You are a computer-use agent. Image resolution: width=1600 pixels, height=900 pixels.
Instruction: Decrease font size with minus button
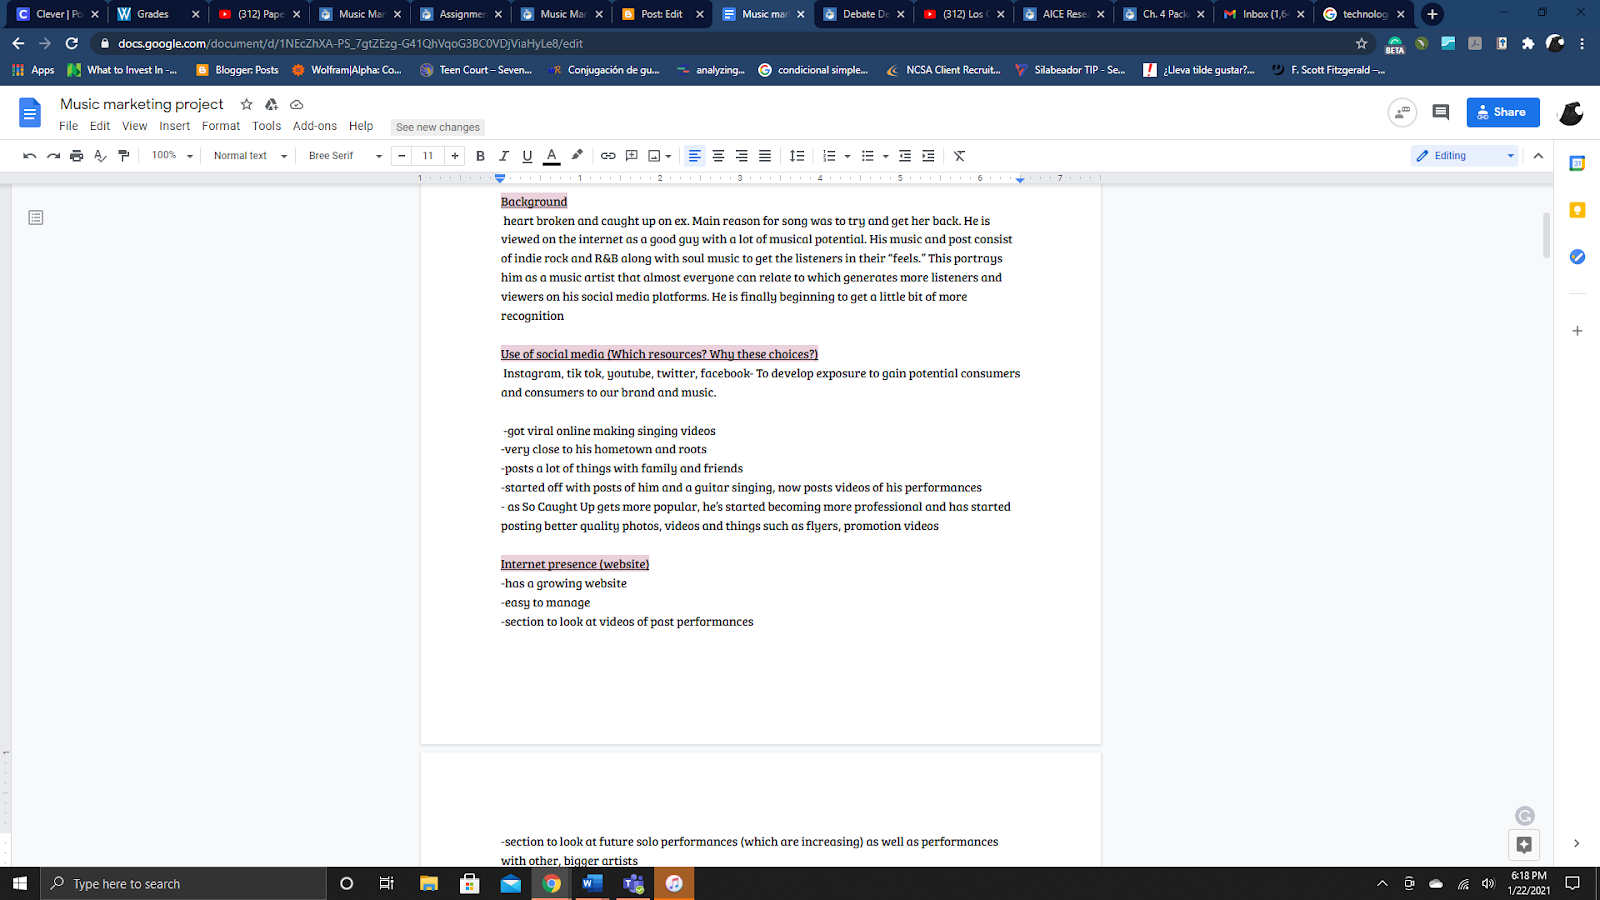pyautogui.click(x=402, y=156)
